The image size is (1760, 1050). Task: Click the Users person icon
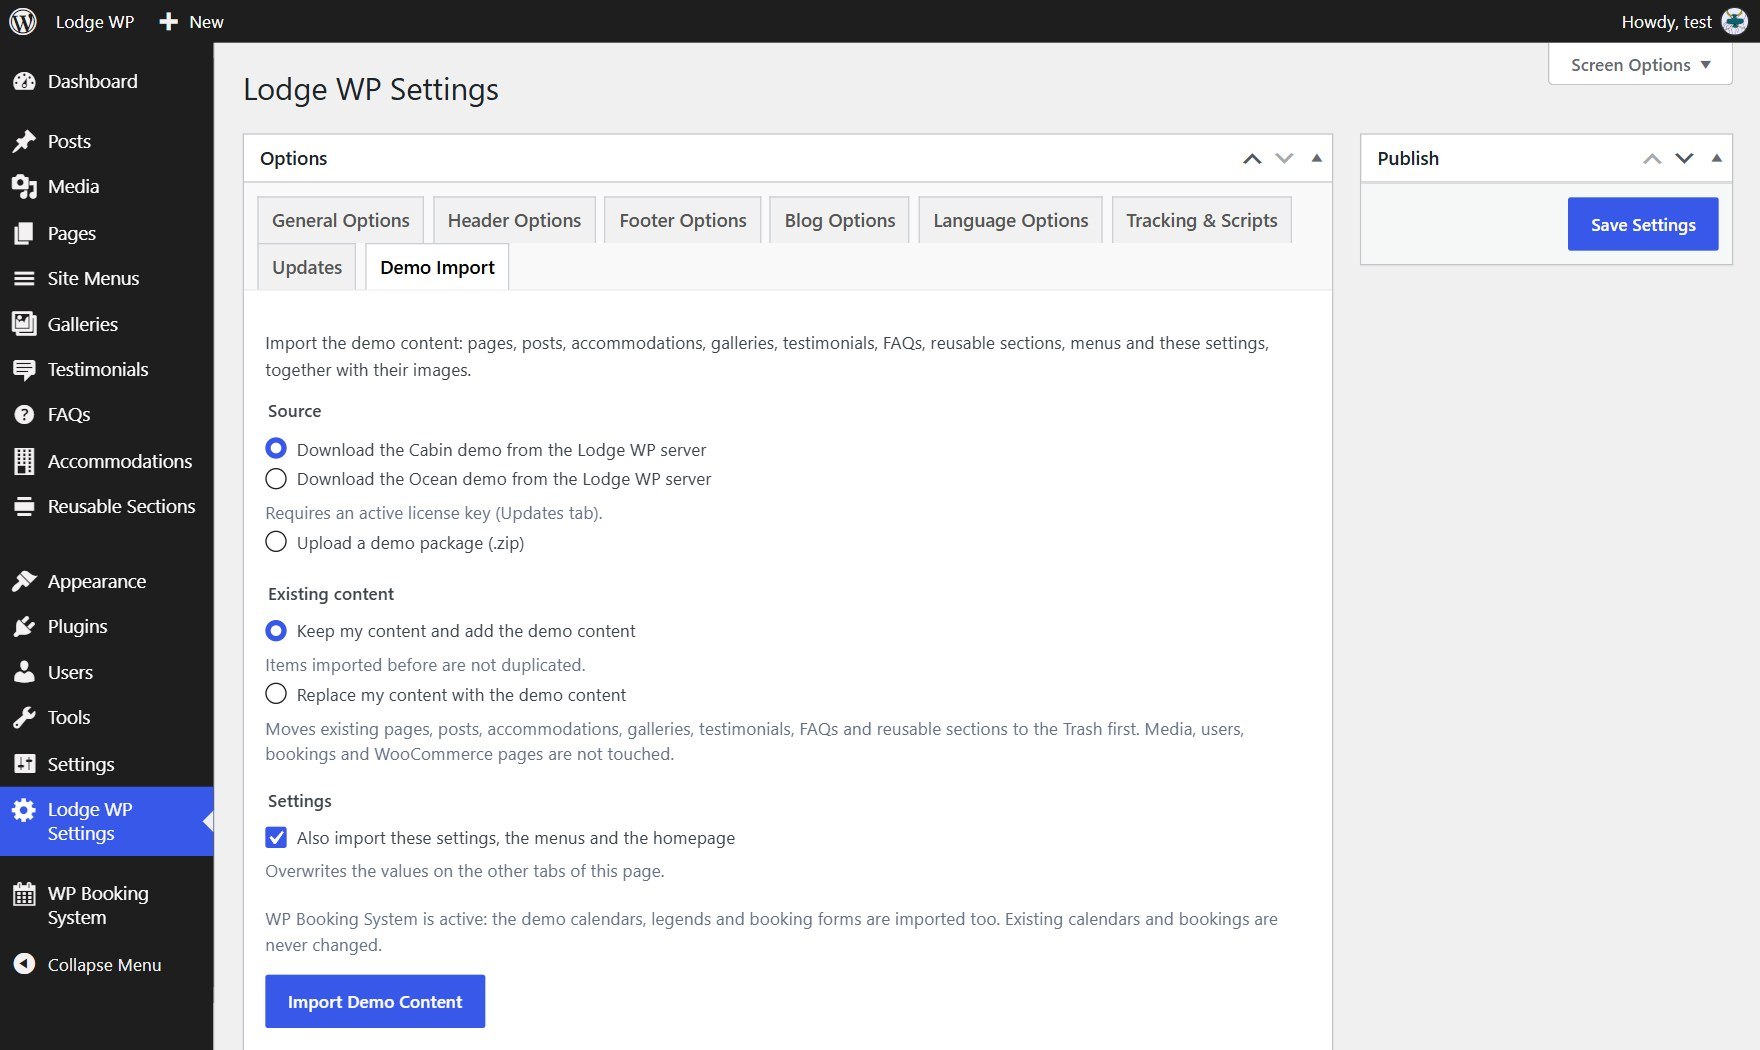[x=24, y=673]
